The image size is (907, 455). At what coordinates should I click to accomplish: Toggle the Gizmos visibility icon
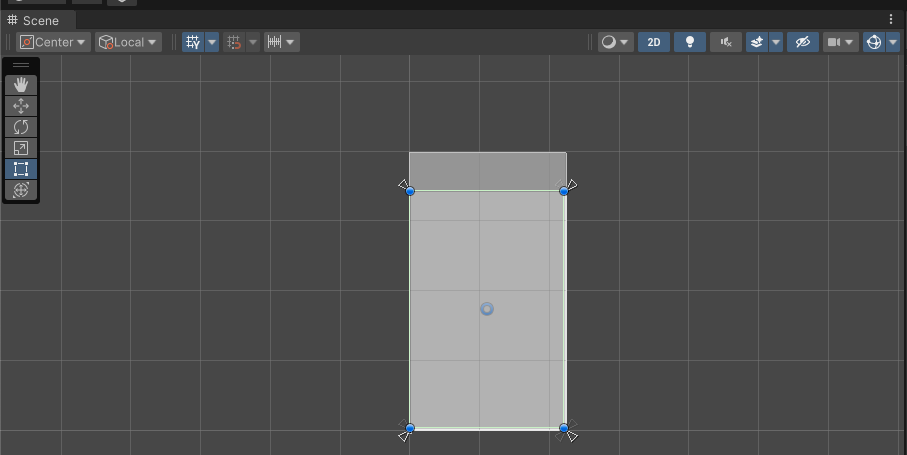coord(873,42)
